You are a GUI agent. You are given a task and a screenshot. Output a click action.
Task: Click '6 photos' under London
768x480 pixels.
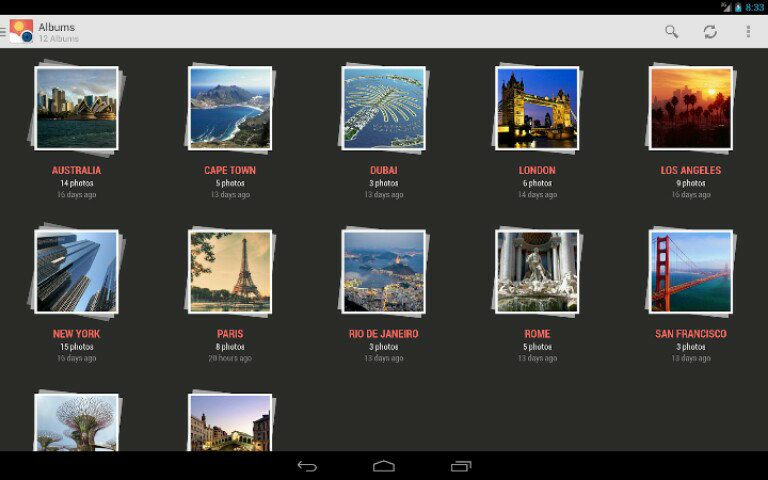click(537, 183)
